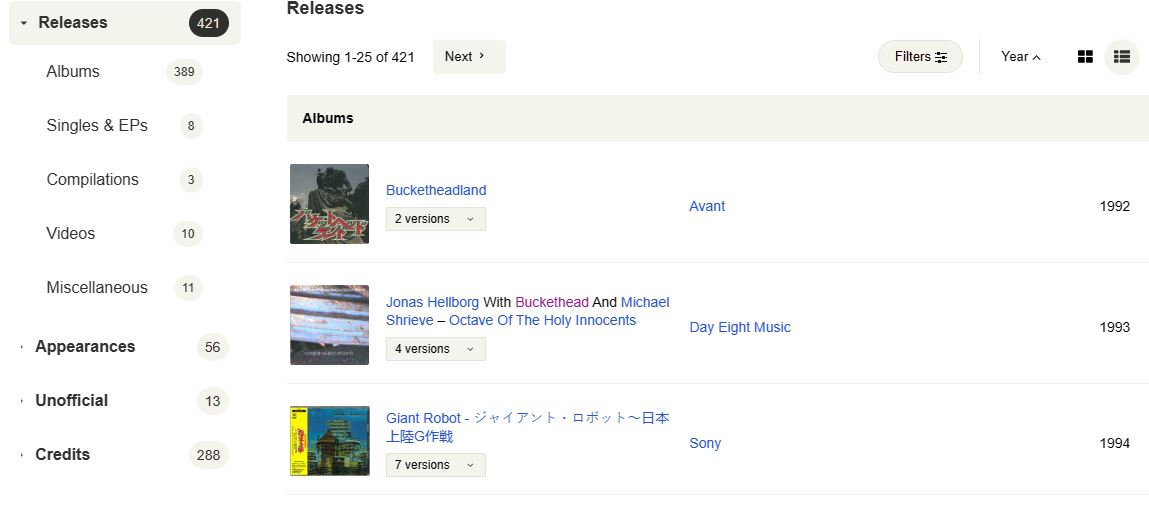
Task: Expand 7 versions dropdown for Giant Robot
Action: (x=435, y=465)
